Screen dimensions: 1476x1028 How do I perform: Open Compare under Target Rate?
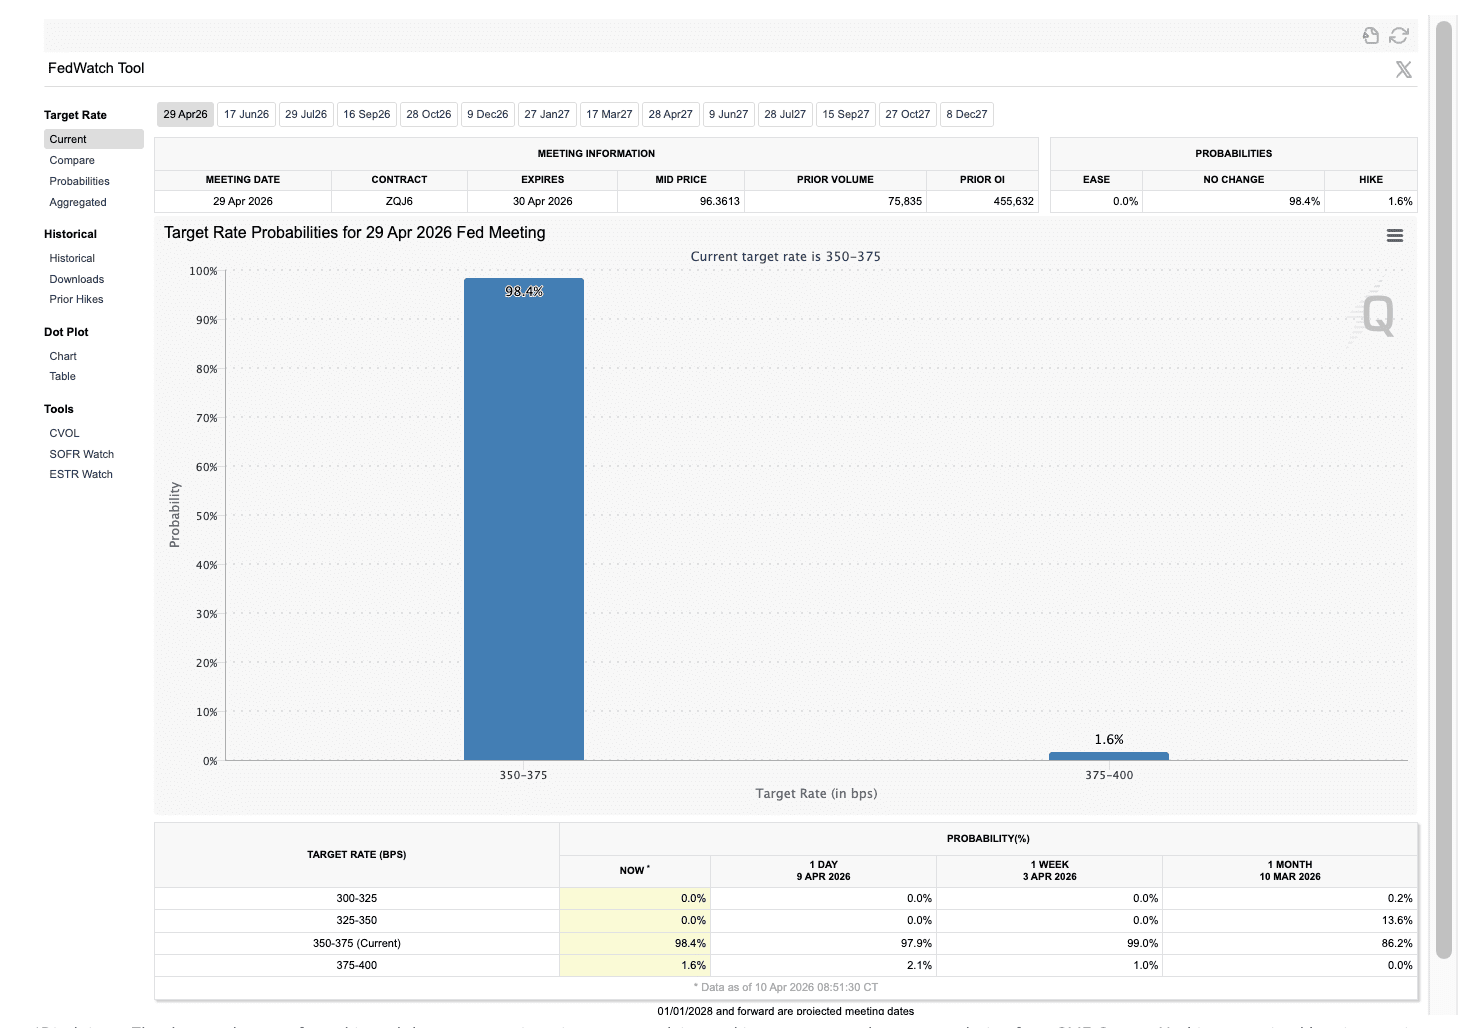72,160
